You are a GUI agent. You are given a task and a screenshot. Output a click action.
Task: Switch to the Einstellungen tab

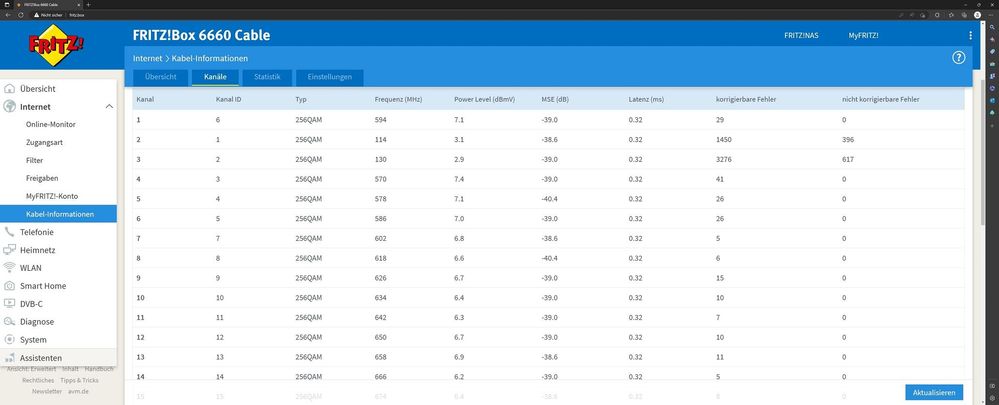(329, 77)
